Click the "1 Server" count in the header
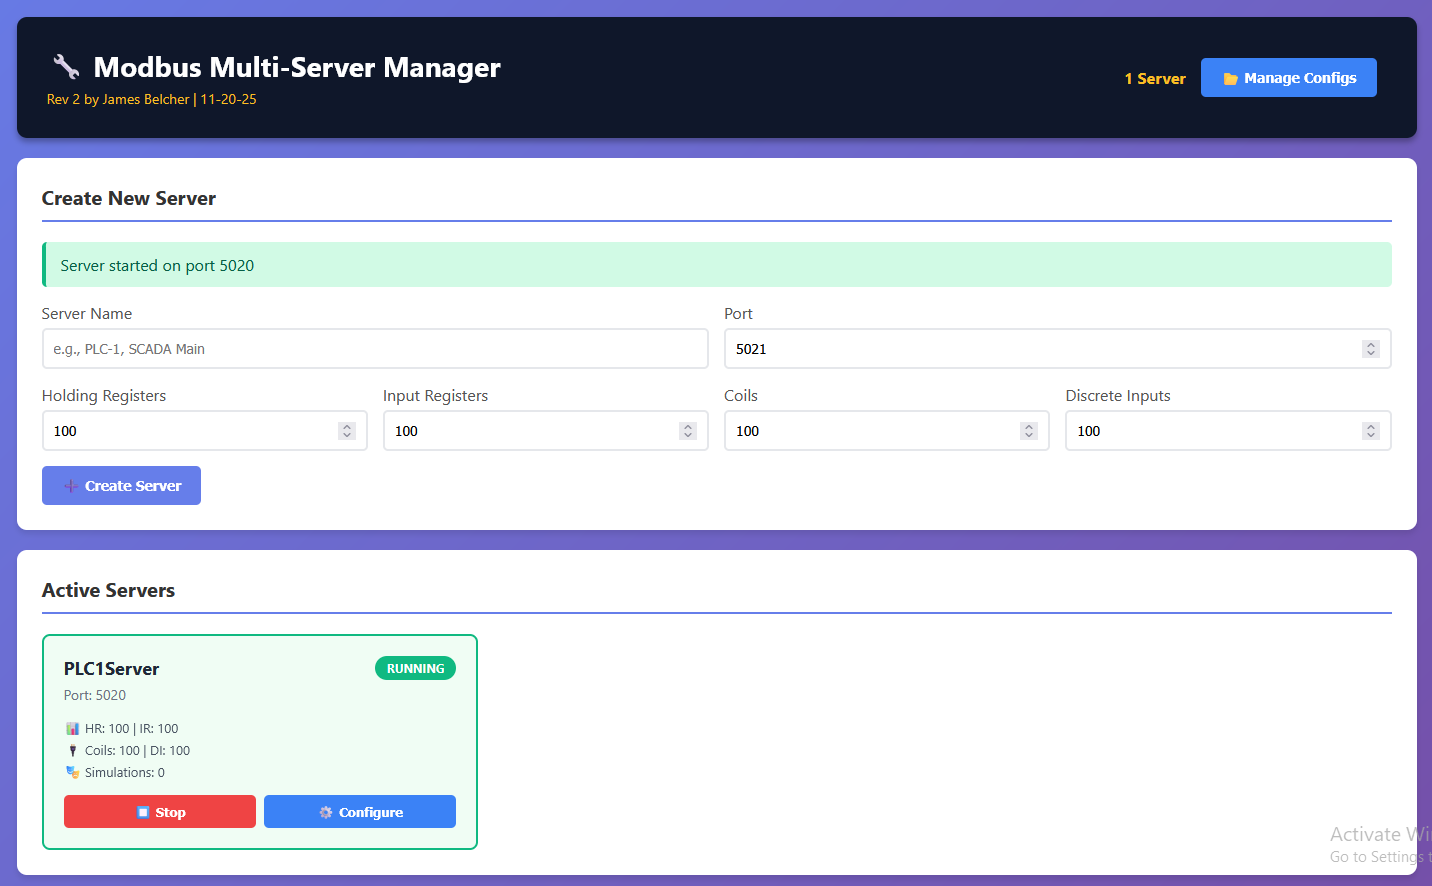Screen dimensions: 1432x886 1155,78
